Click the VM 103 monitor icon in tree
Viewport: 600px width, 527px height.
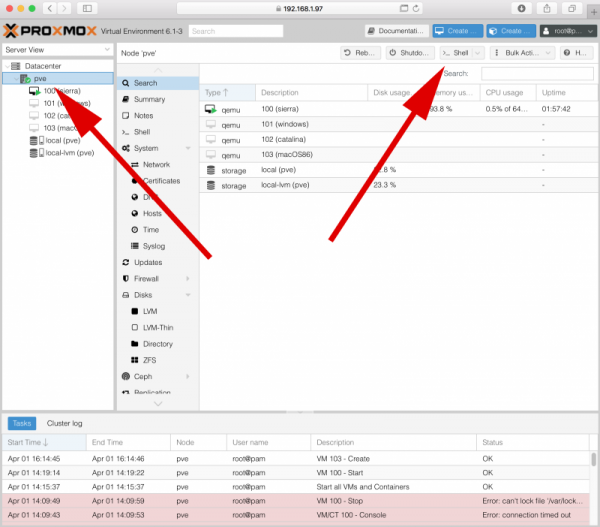pos(34,128)
